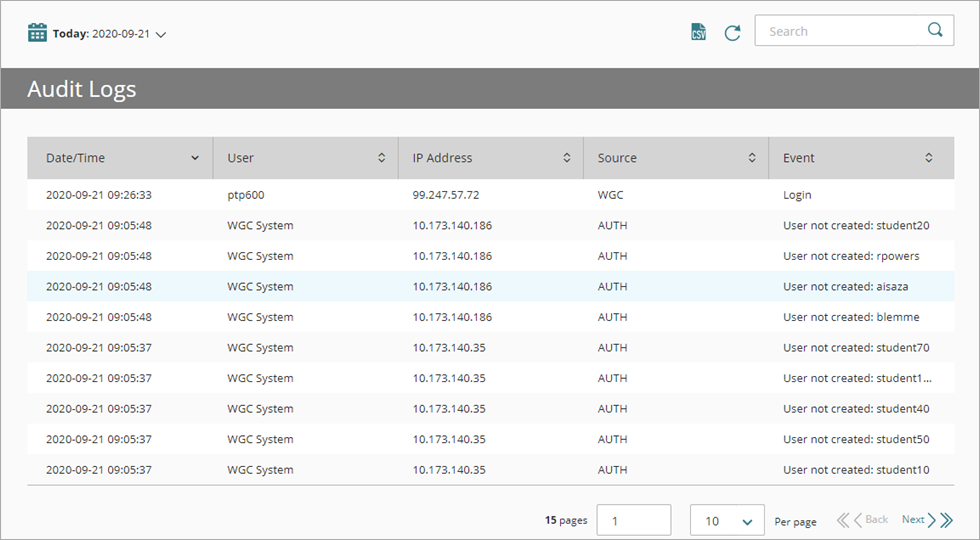
Task: Click the WGC source cell
Action: click(x=610, y=195)
